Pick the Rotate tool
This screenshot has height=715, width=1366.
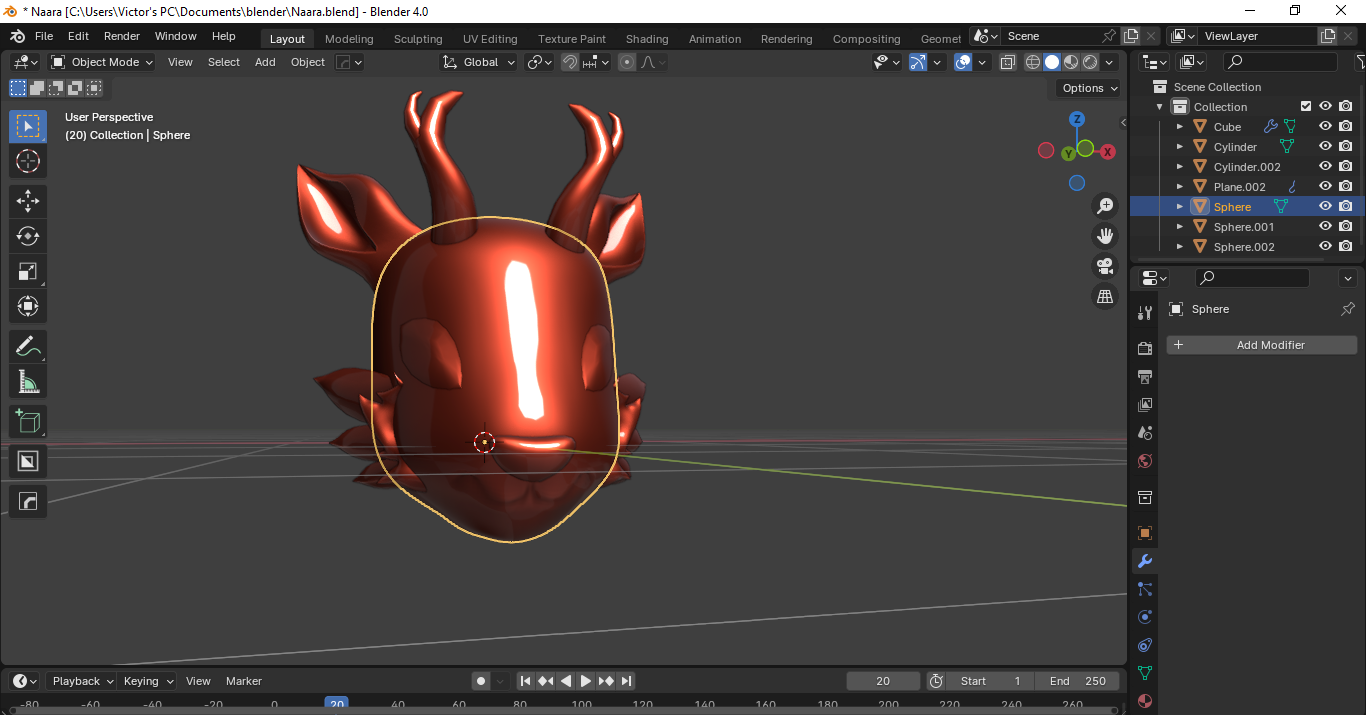tap(28, 237)
